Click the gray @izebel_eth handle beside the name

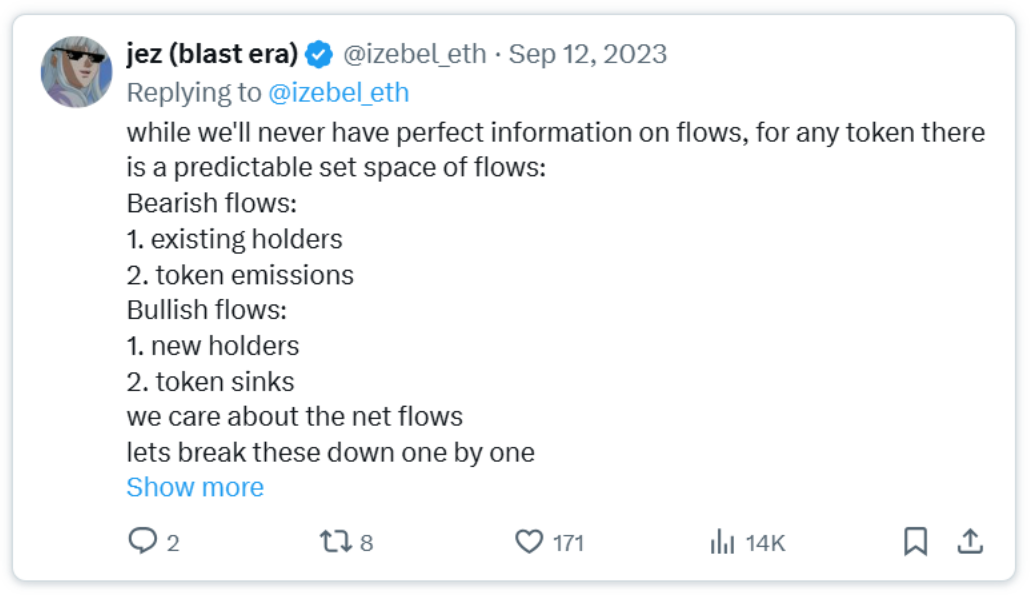click(415, 54)
